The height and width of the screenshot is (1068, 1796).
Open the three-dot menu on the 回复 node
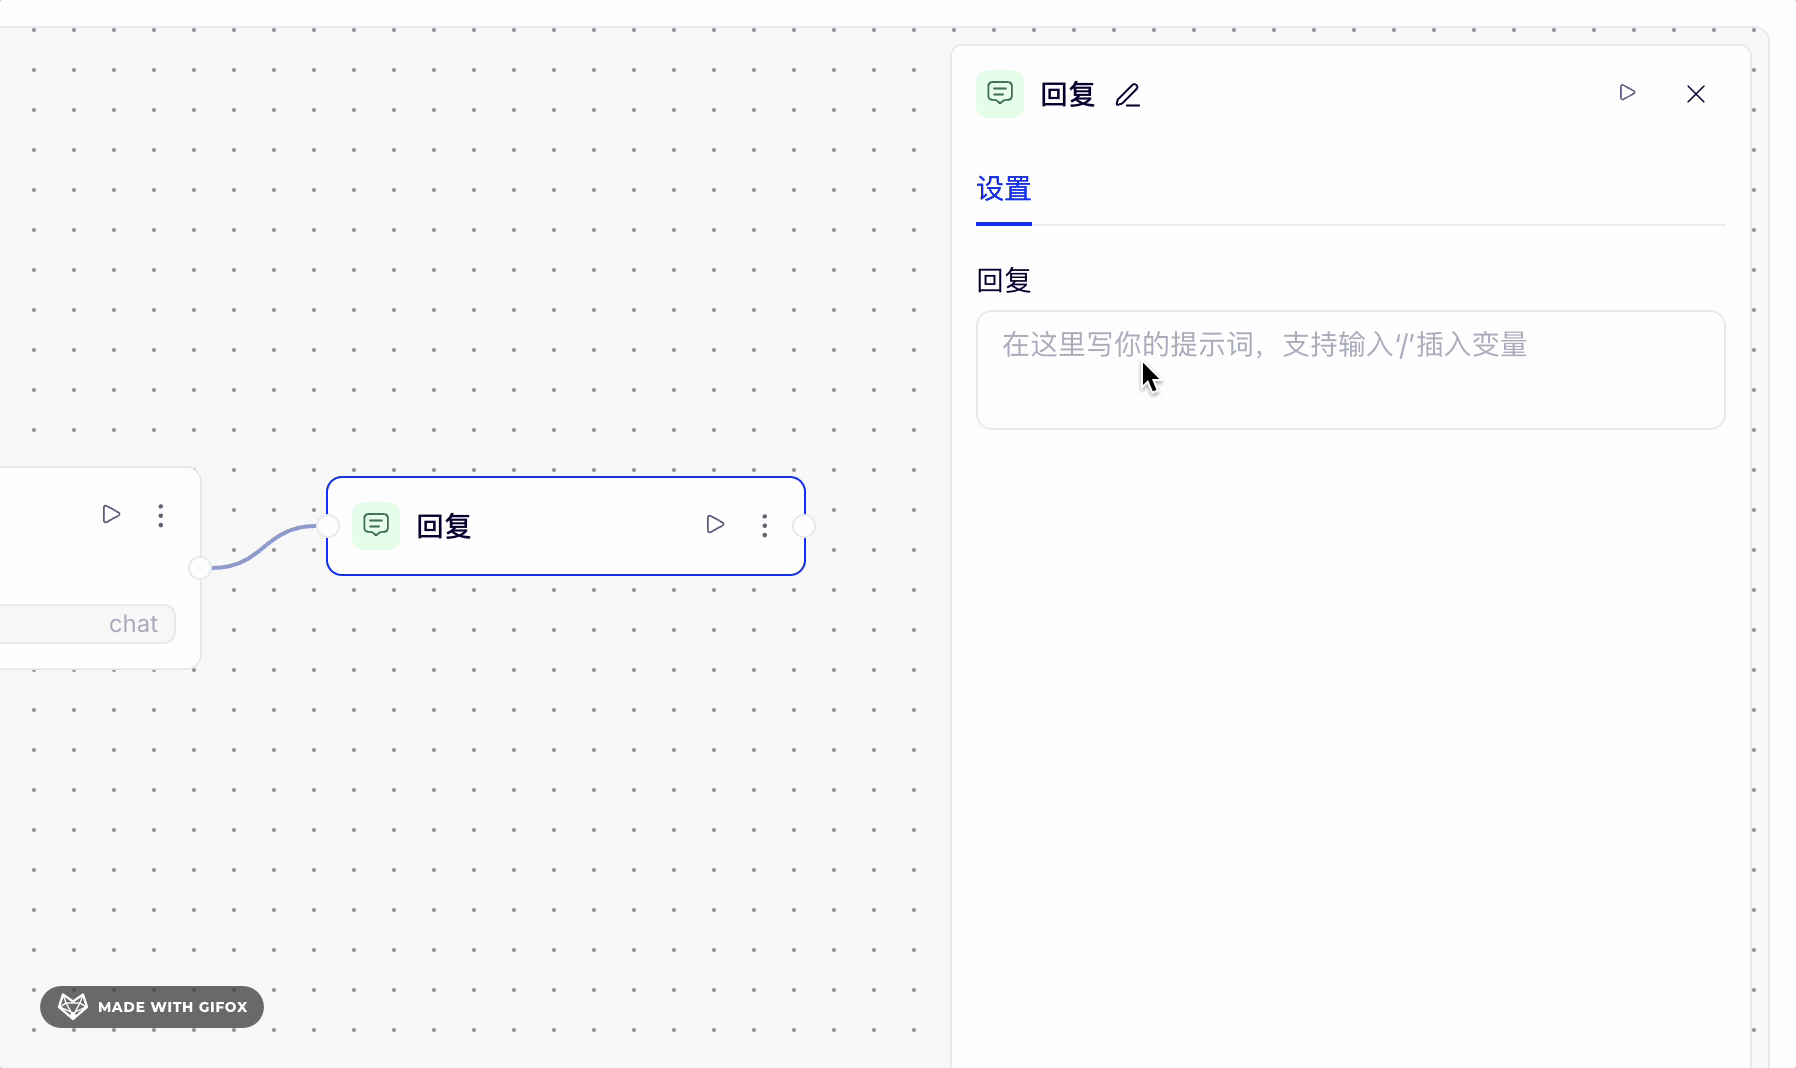(x=764, y=525)
